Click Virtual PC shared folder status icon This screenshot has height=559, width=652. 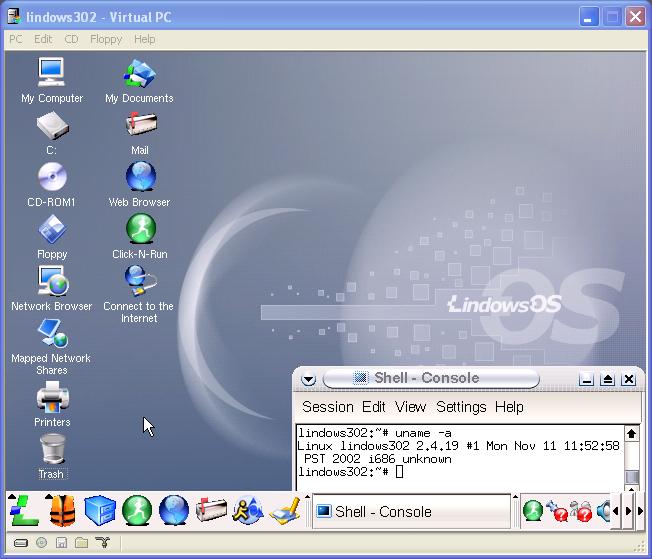pyautogui.click(x=82, y=542)
